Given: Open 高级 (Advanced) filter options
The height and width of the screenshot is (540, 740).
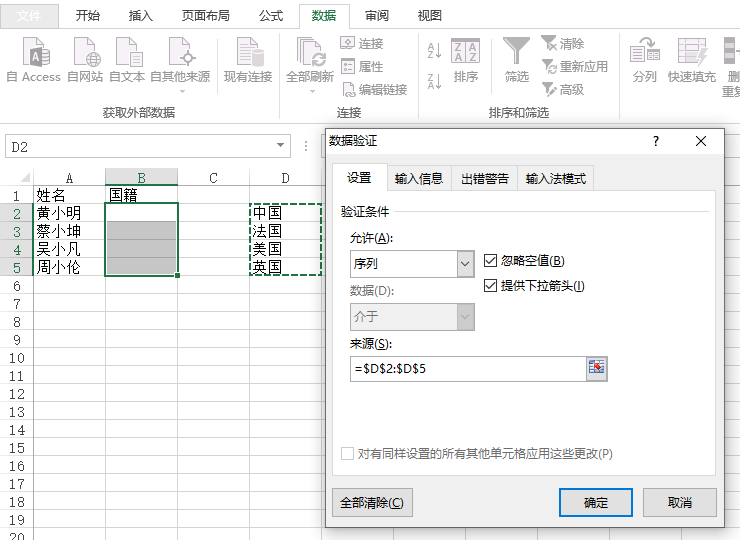Looking at the screenshot, I should coord(563,89).
